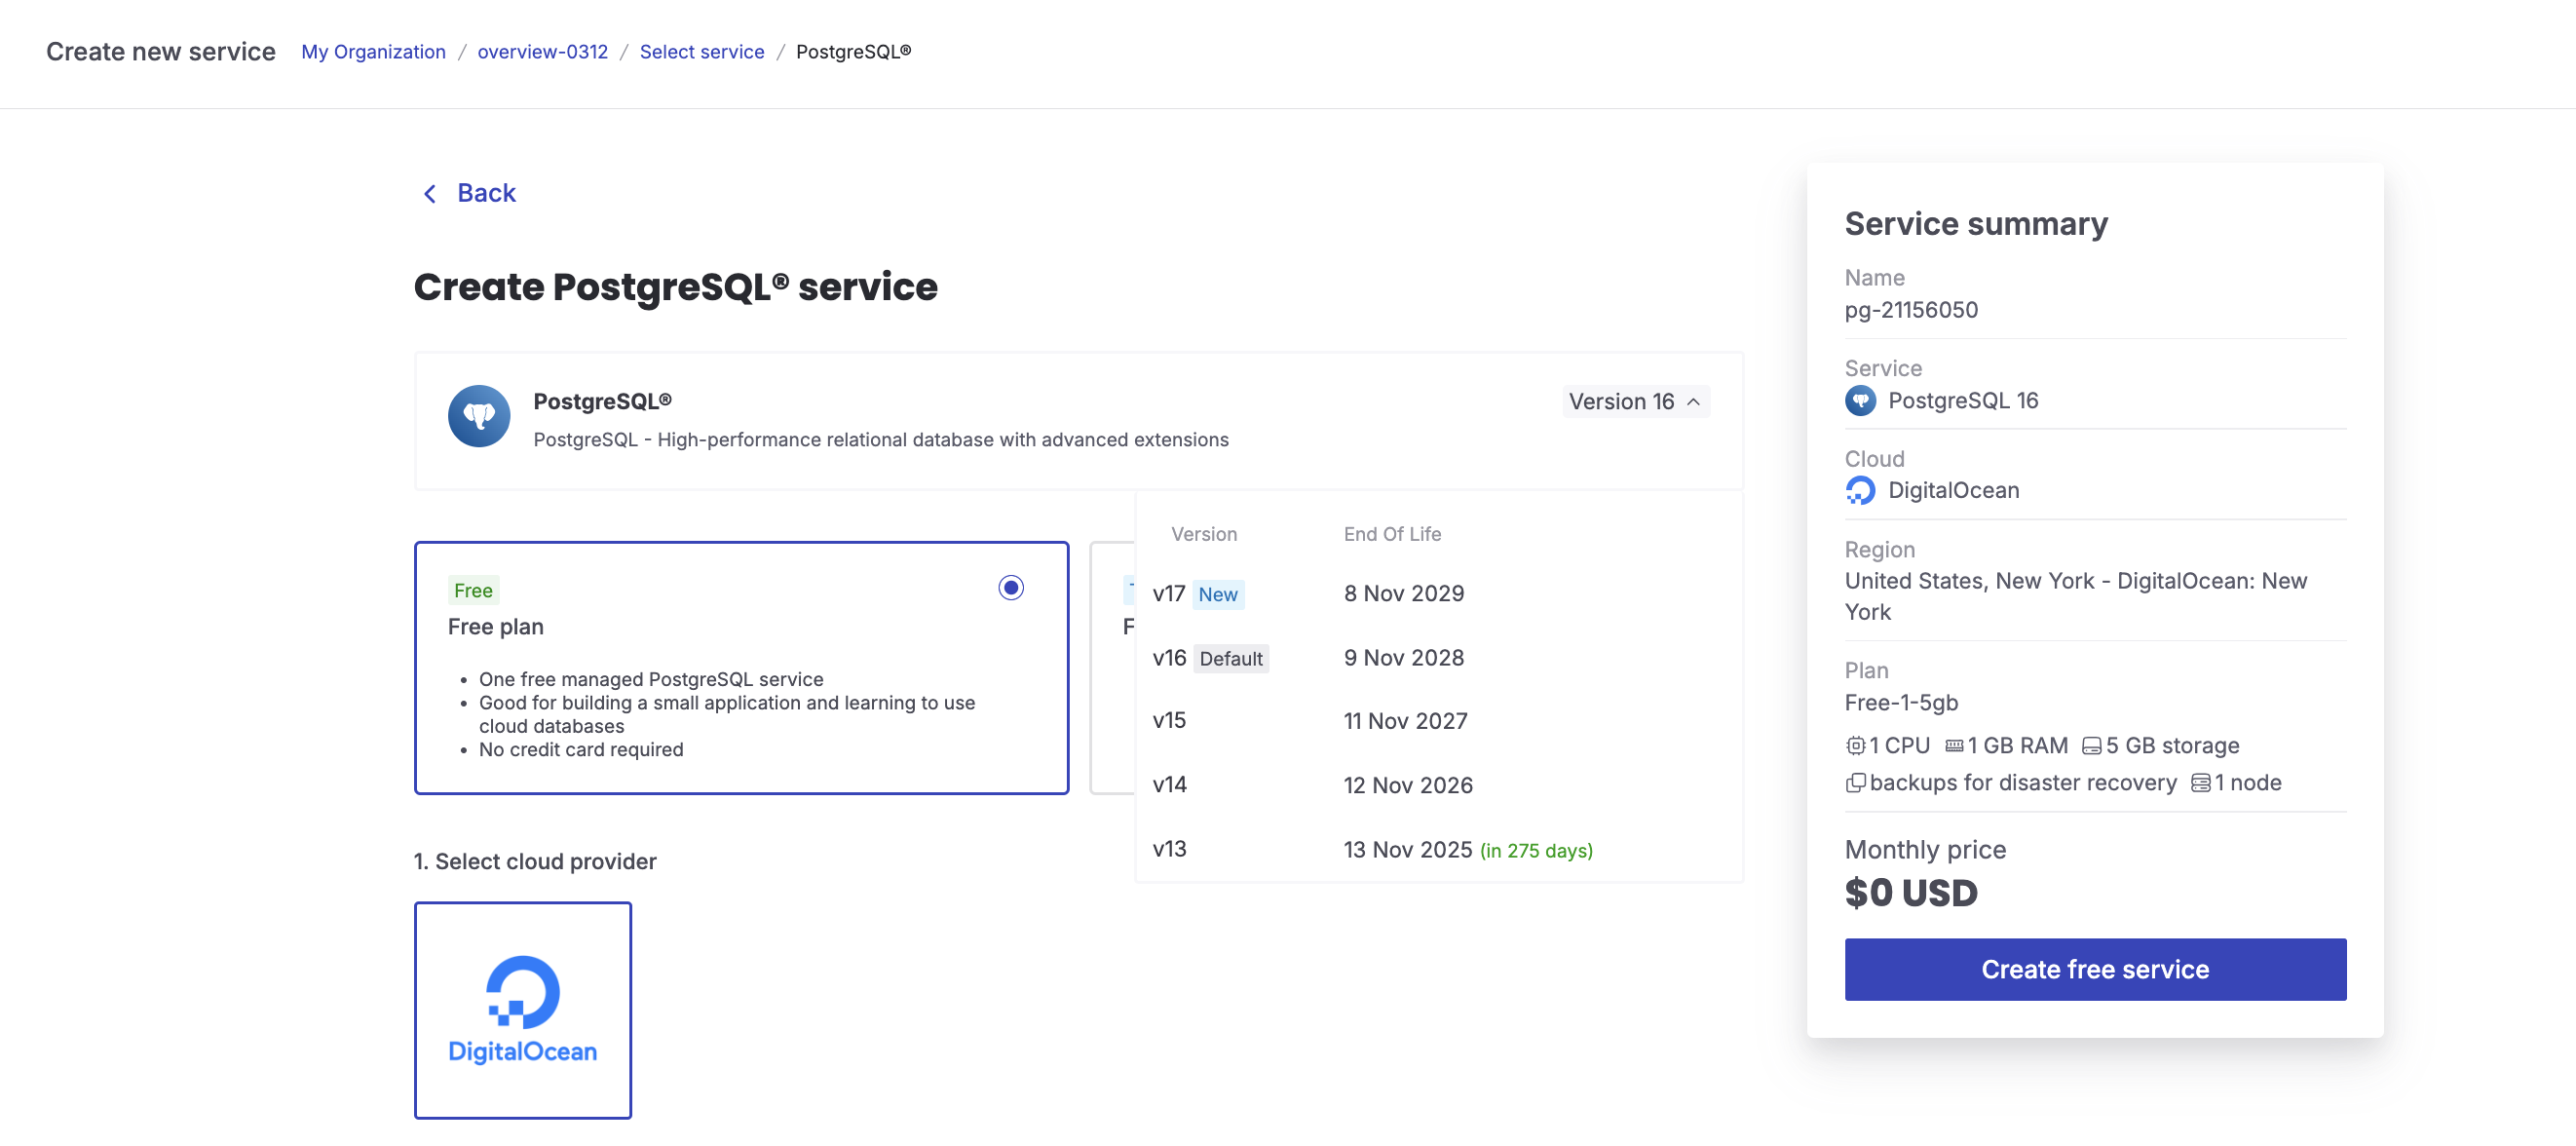Viewport: 2576px width, 1146px height.
Task: Click plan name Free-1-5gb in summary
Action: 1901,702
